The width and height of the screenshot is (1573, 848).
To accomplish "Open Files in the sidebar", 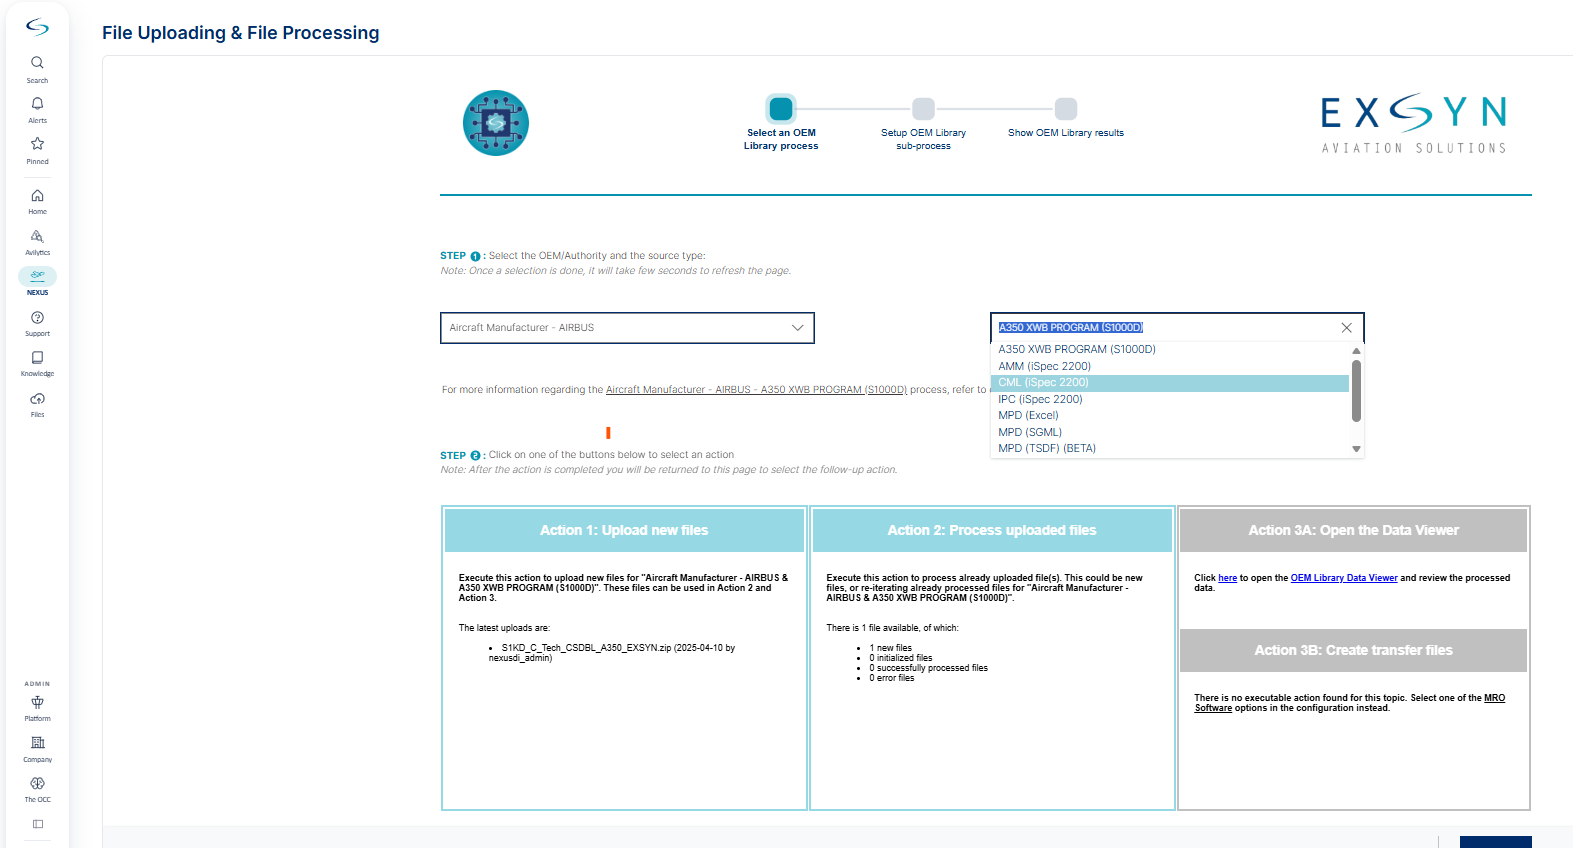I will [37, 404].
